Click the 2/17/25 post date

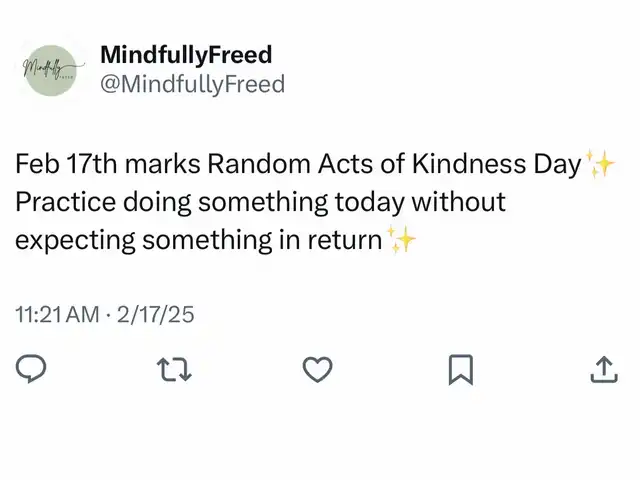[x=155, y=315]
